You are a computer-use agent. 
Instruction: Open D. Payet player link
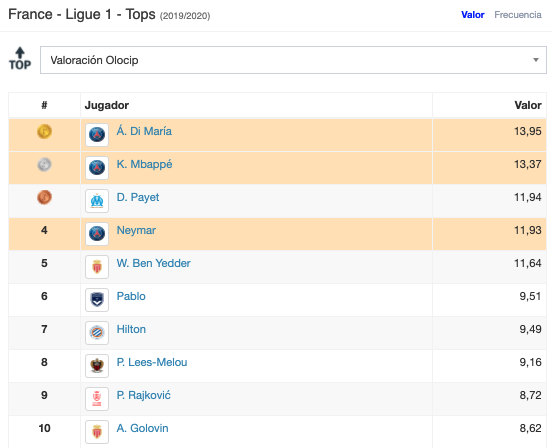[138, 197]
